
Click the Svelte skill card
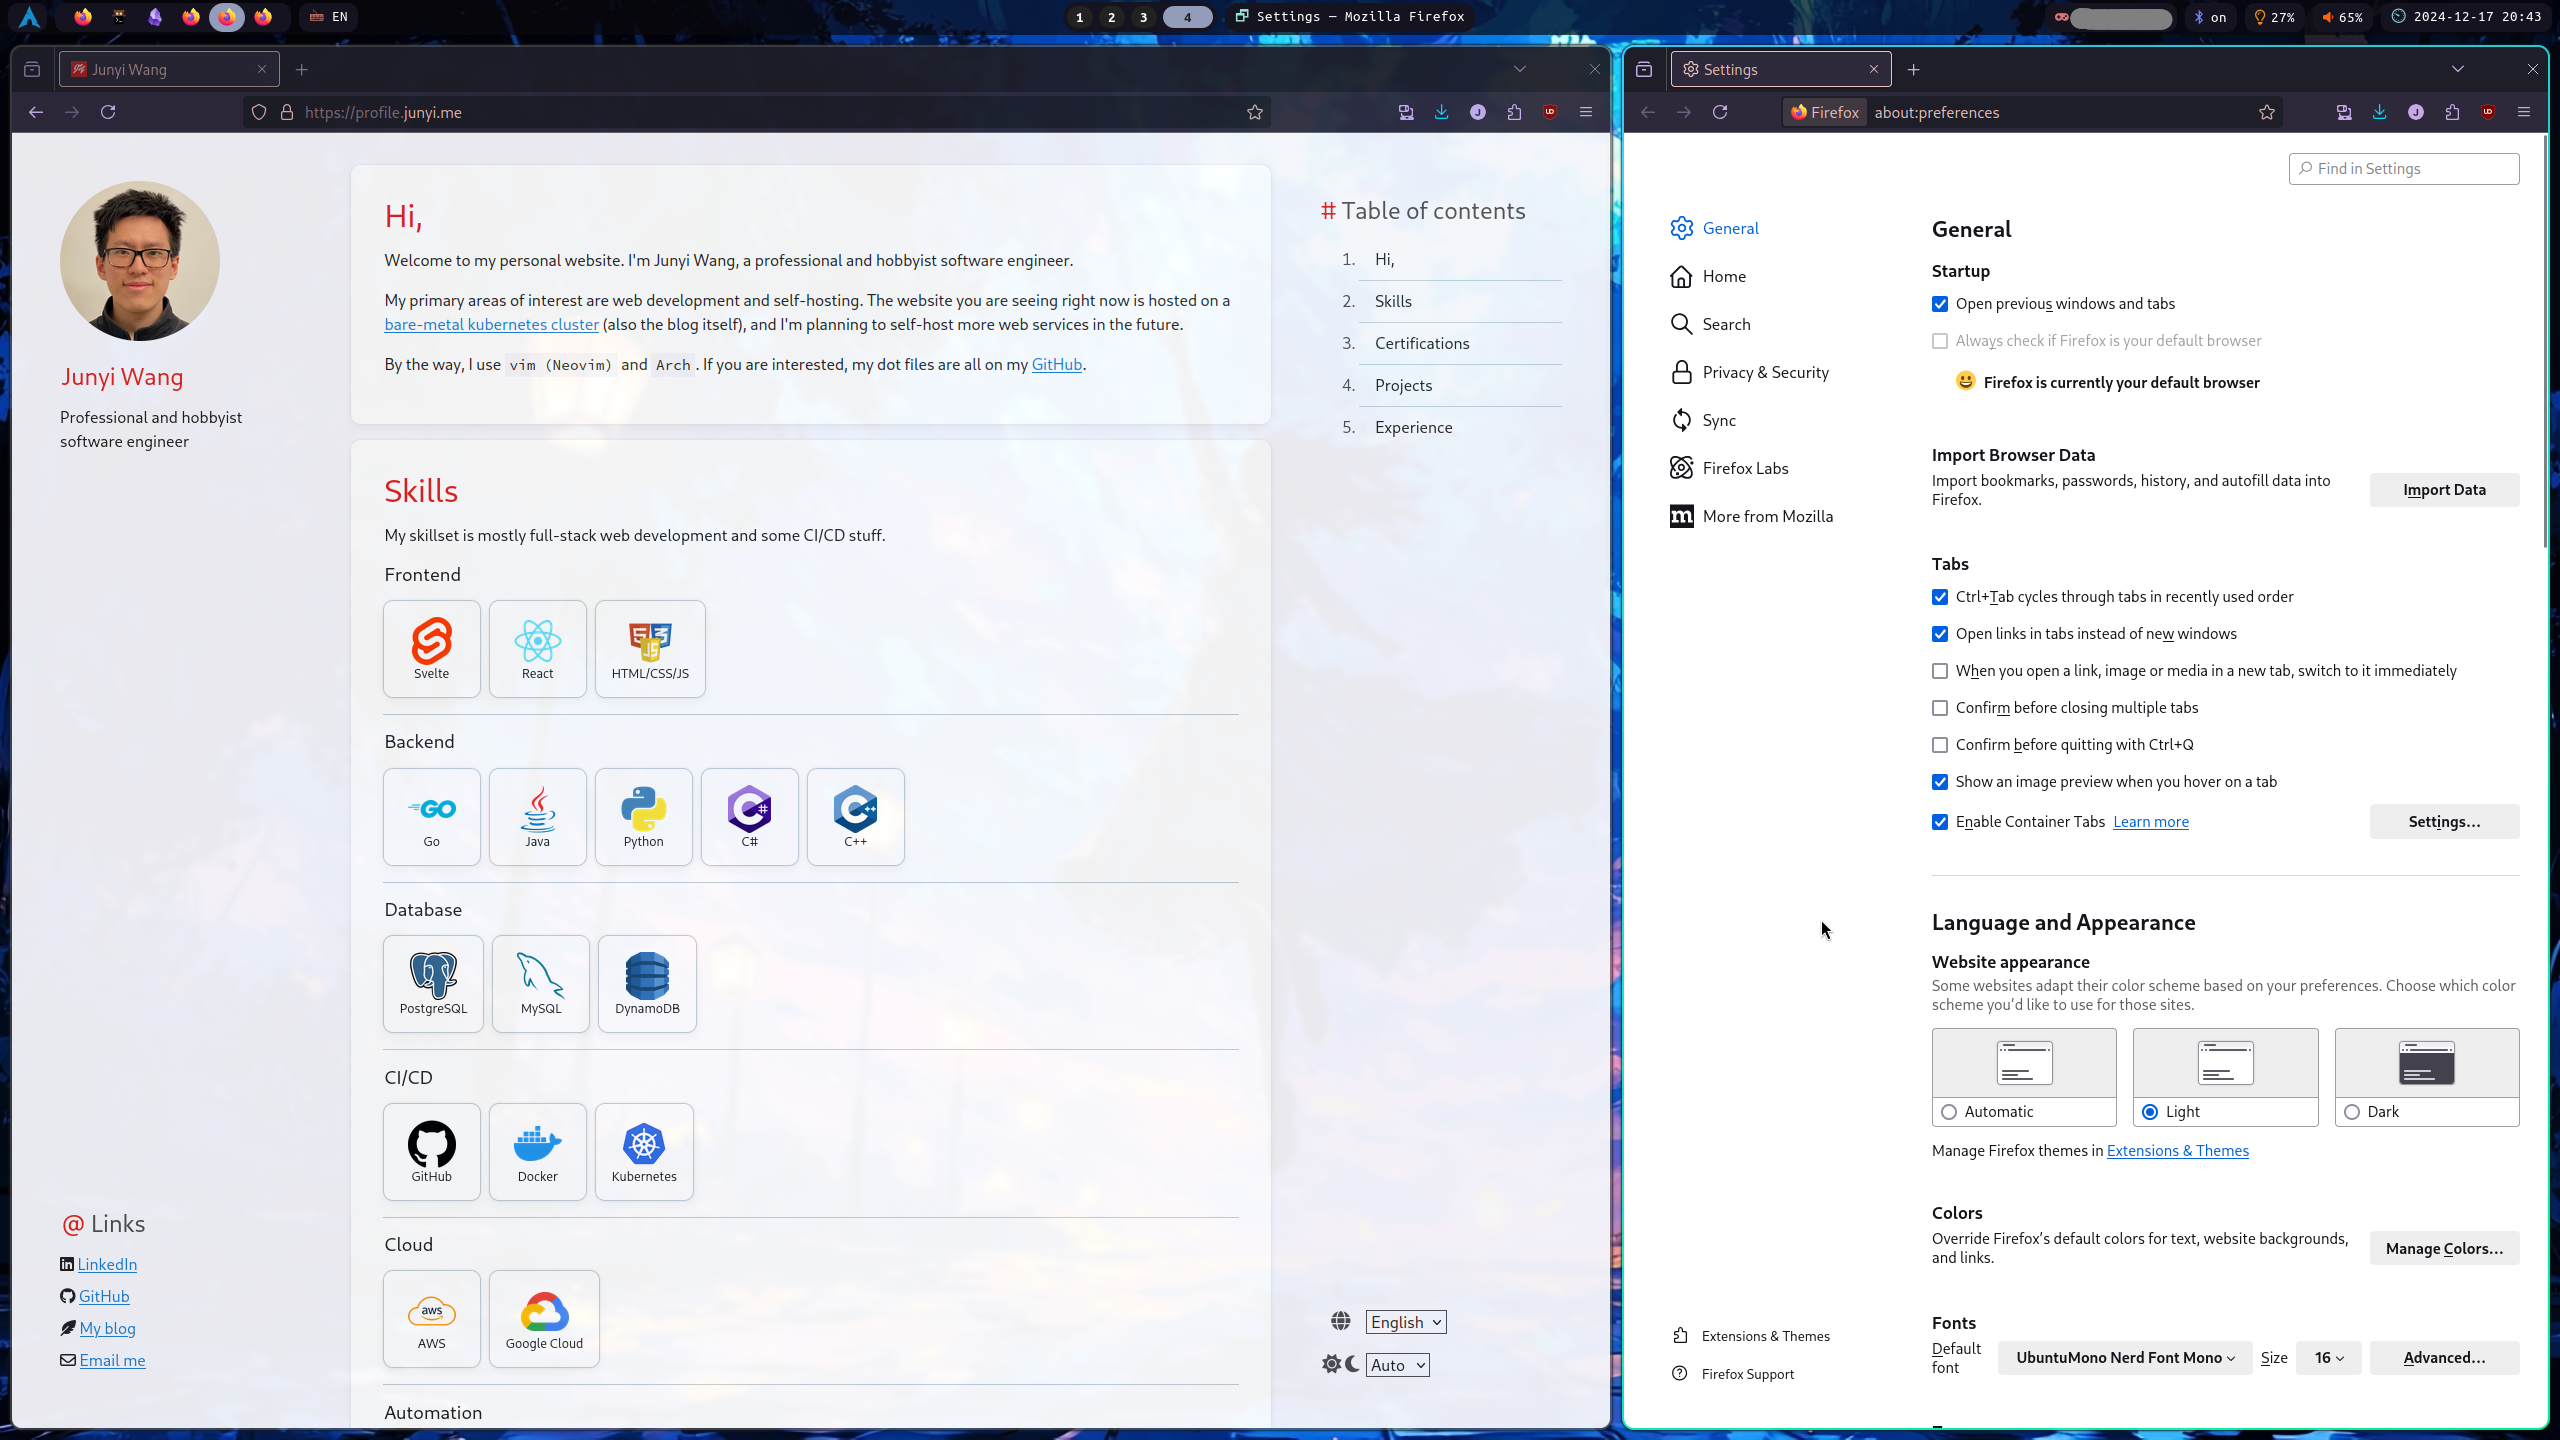pyautogui.click(x=432, y=649)
